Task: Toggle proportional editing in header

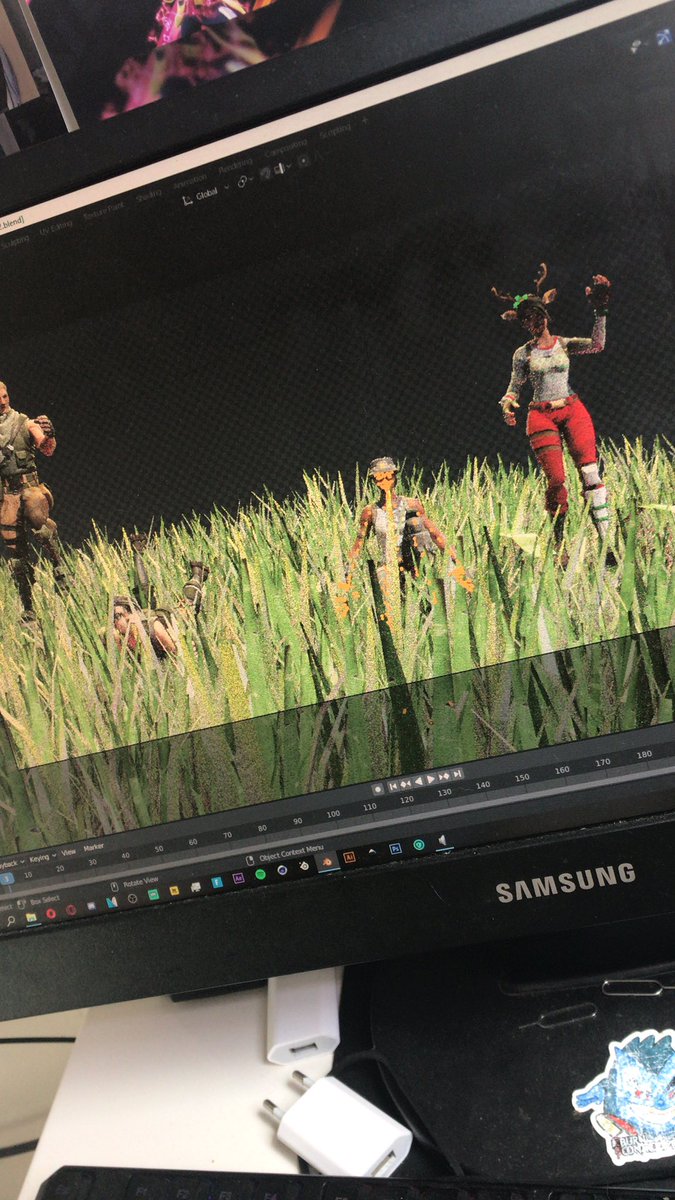Action: (304, 160)
